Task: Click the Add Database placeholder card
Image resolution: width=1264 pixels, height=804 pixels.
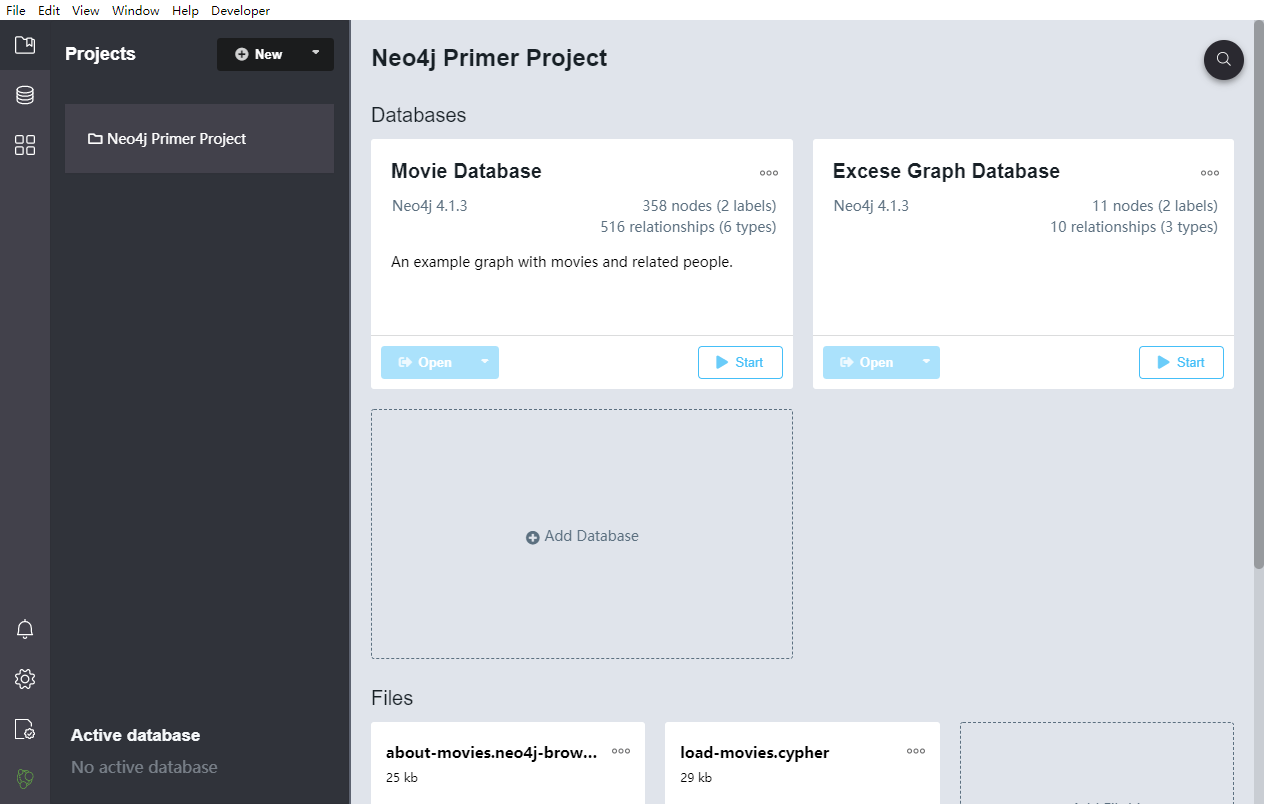Action: pyautogui.click(x=582, y=535)
